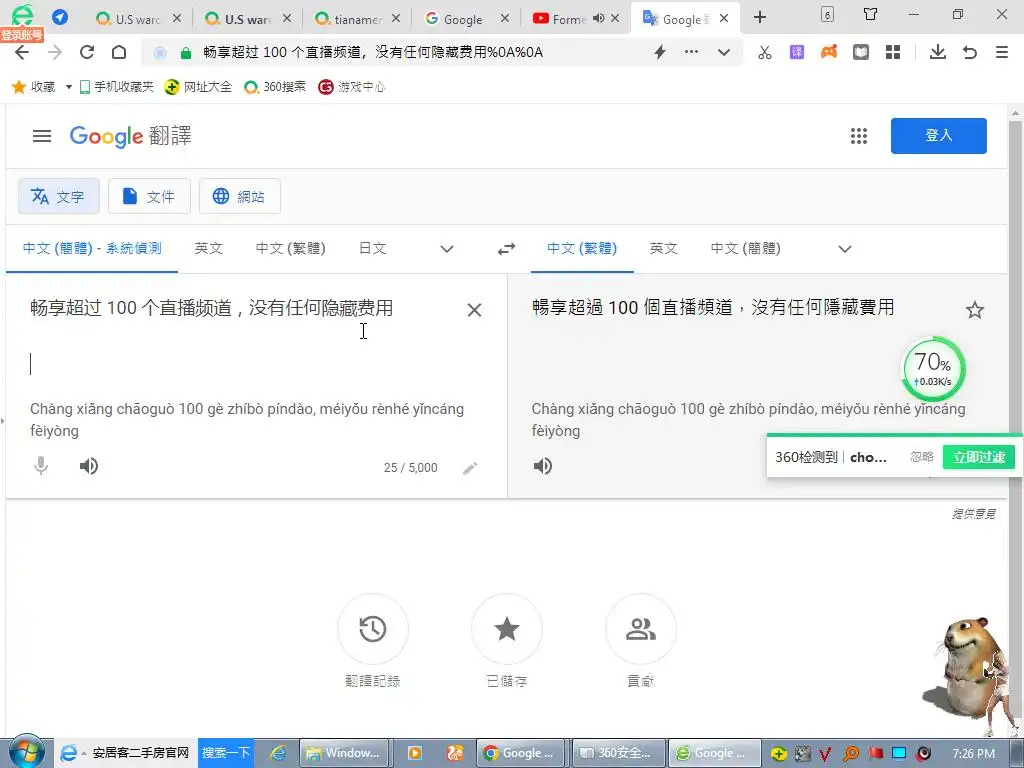
Task: Open saved translations
Action: coord(507,628)
